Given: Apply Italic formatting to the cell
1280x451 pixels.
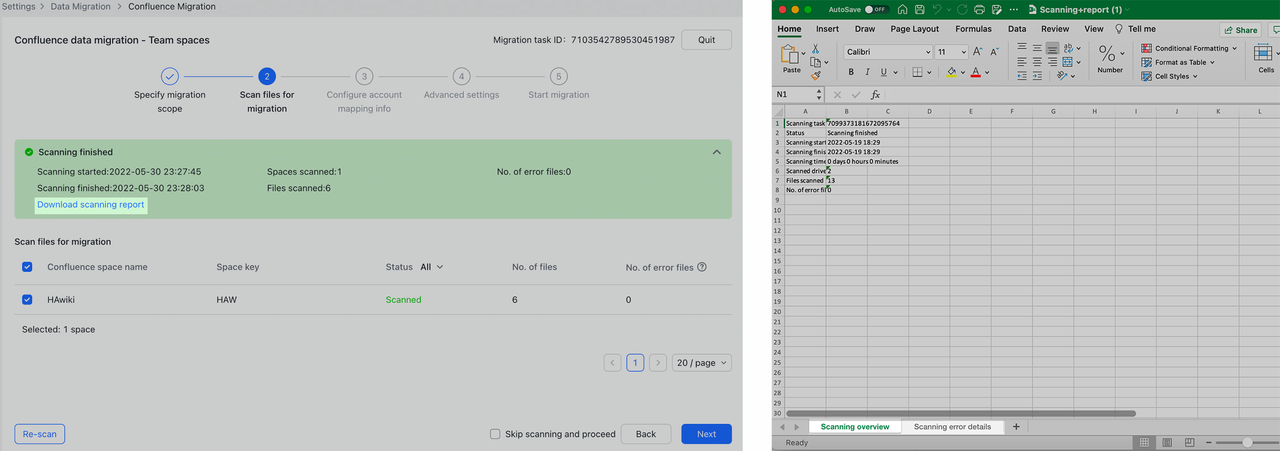Looking at the screenshot, I should click(x=867, y=72).
